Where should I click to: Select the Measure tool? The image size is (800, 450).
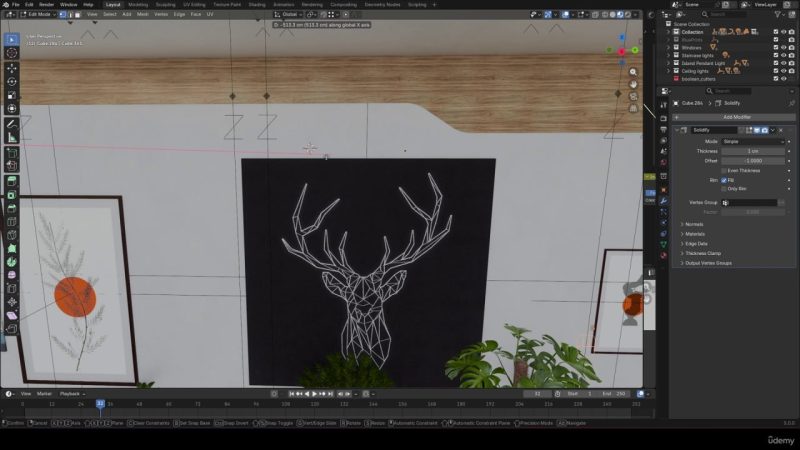click(x=12, y=137)
